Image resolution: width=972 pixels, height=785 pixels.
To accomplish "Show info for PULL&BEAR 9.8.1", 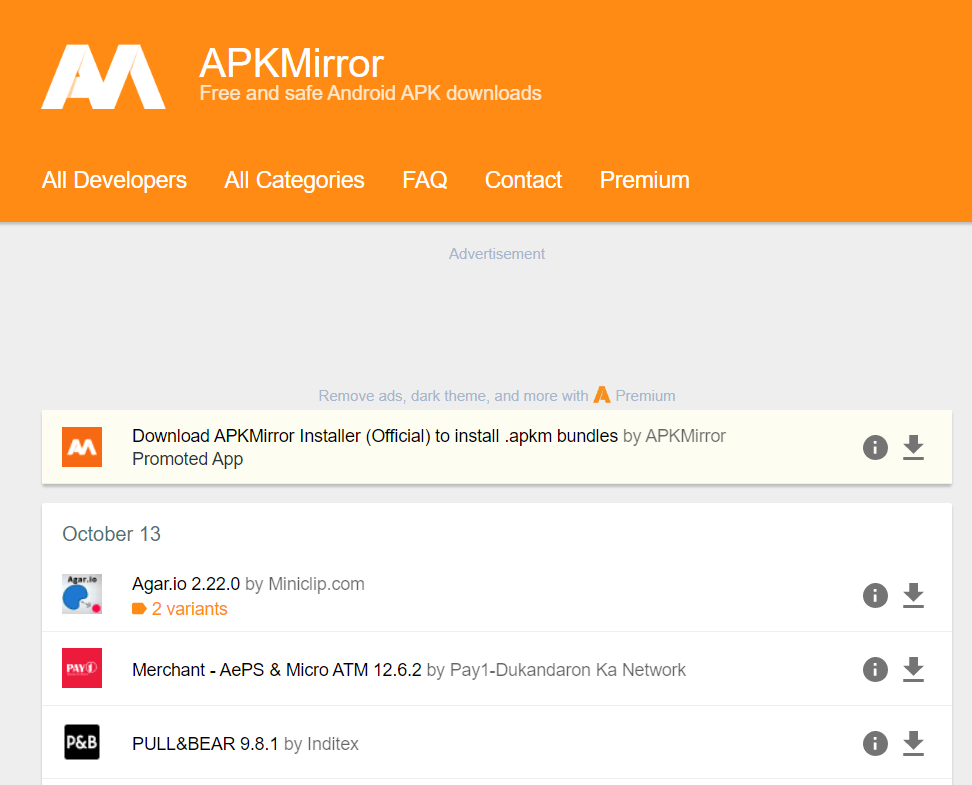I will coord(875,743).
